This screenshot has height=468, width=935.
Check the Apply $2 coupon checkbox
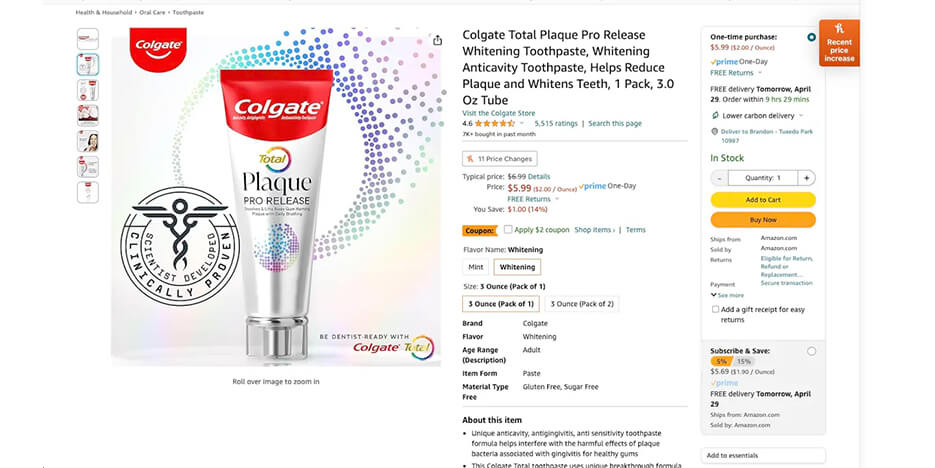pos(507,230)
